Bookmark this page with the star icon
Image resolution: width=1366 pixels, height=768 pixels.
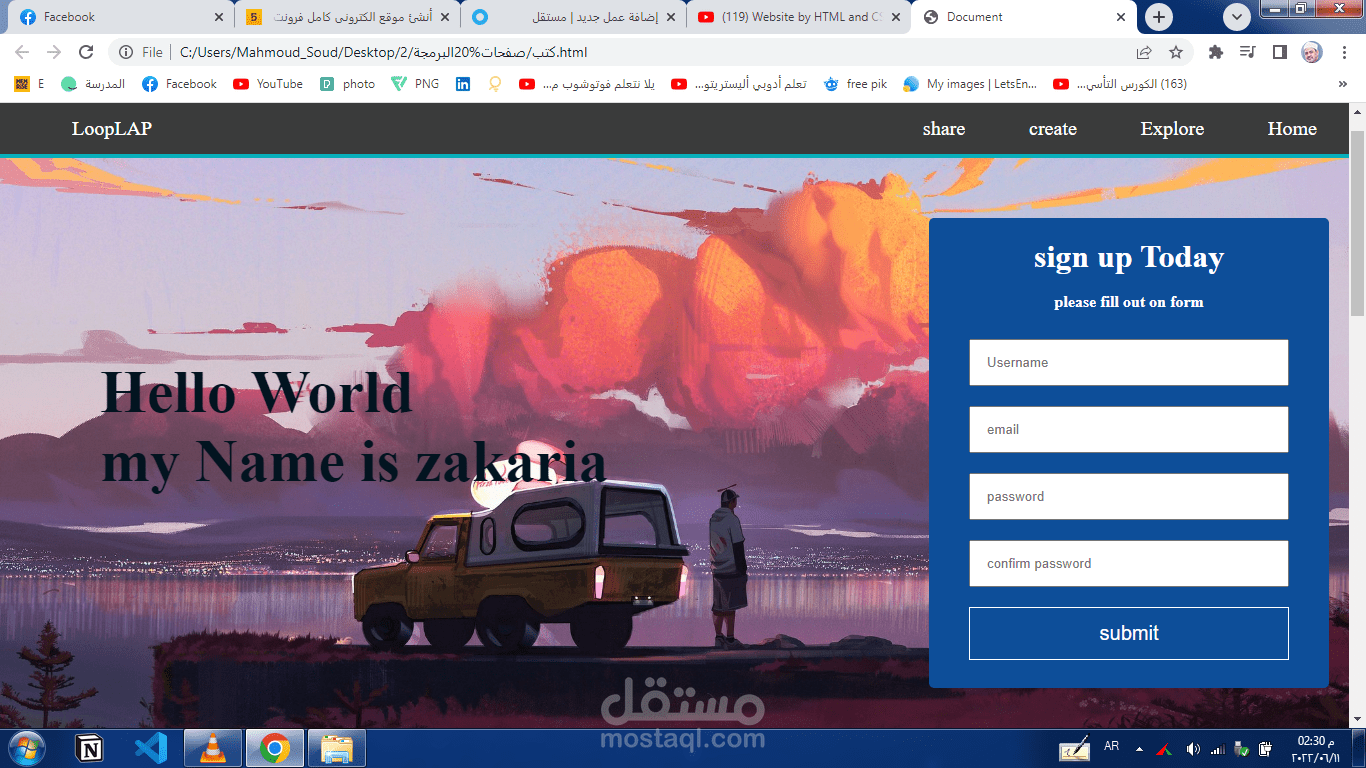1176,52
